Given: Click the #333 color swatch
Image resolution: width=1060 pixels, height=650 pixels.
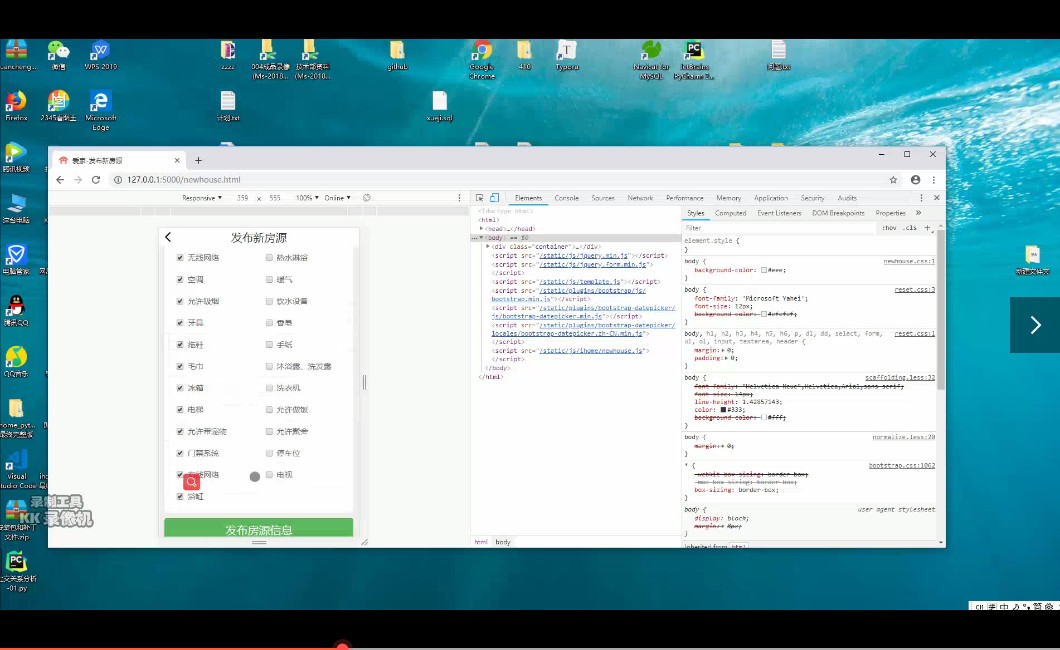Looking at the screenshot, I should pyautogui.click(x=723, y=409).
